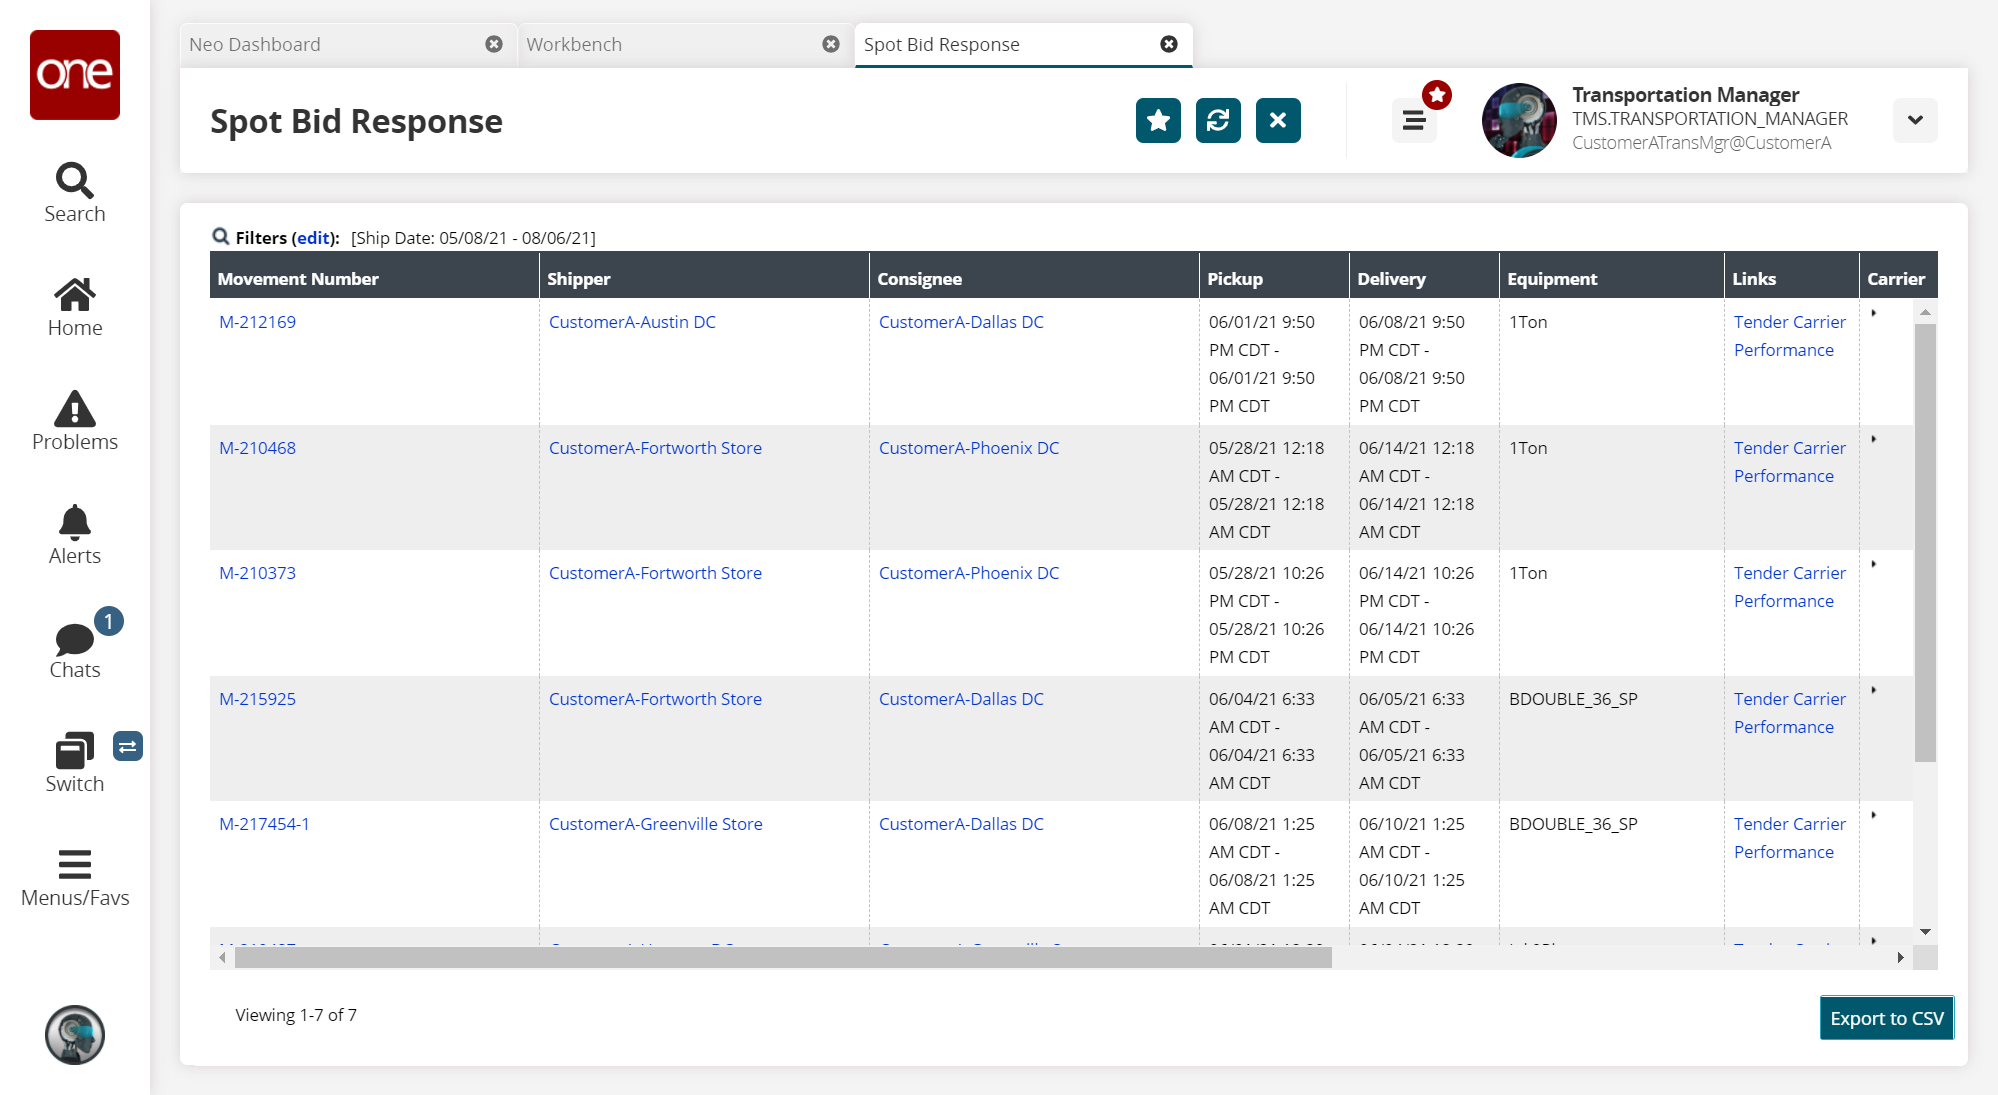
Task: Open Chats with unread badge
Action: pos(74,649)
